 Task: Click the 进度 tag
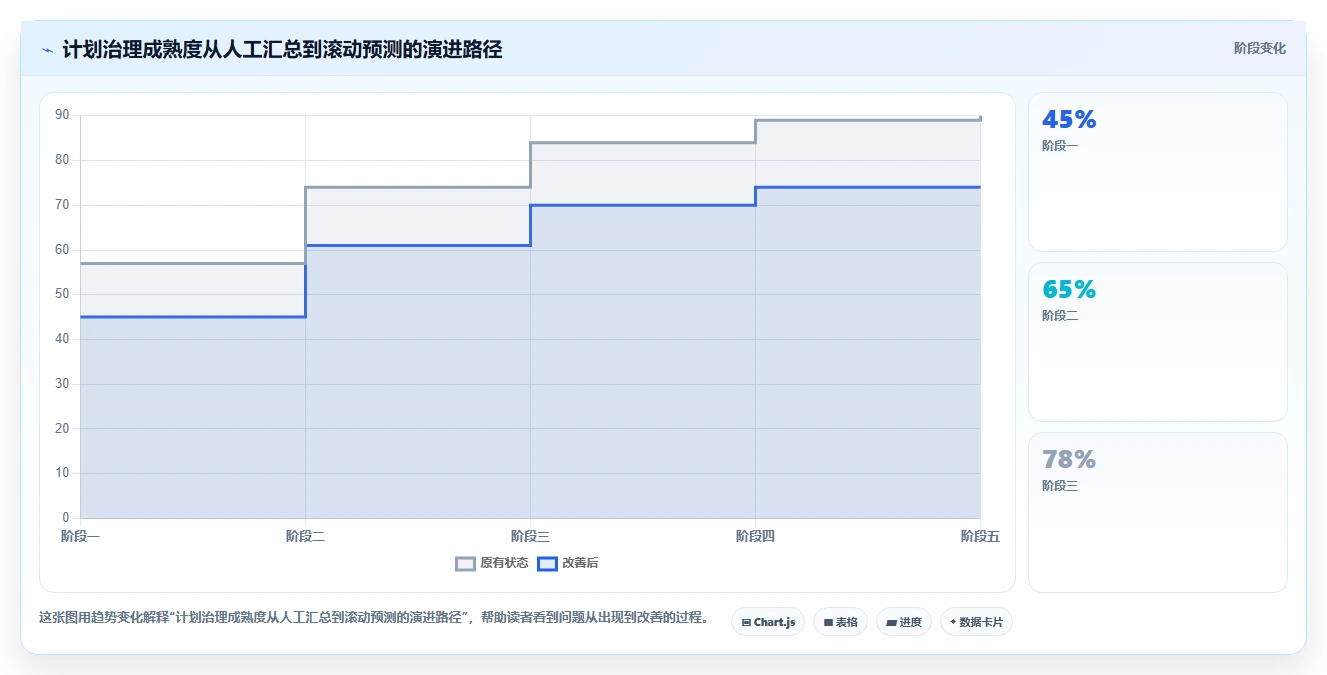click(x=904, y=622)
